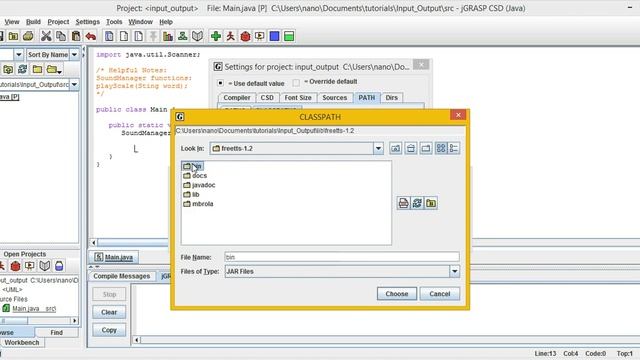Click the Choose button
640x360 pixels.
397,294
